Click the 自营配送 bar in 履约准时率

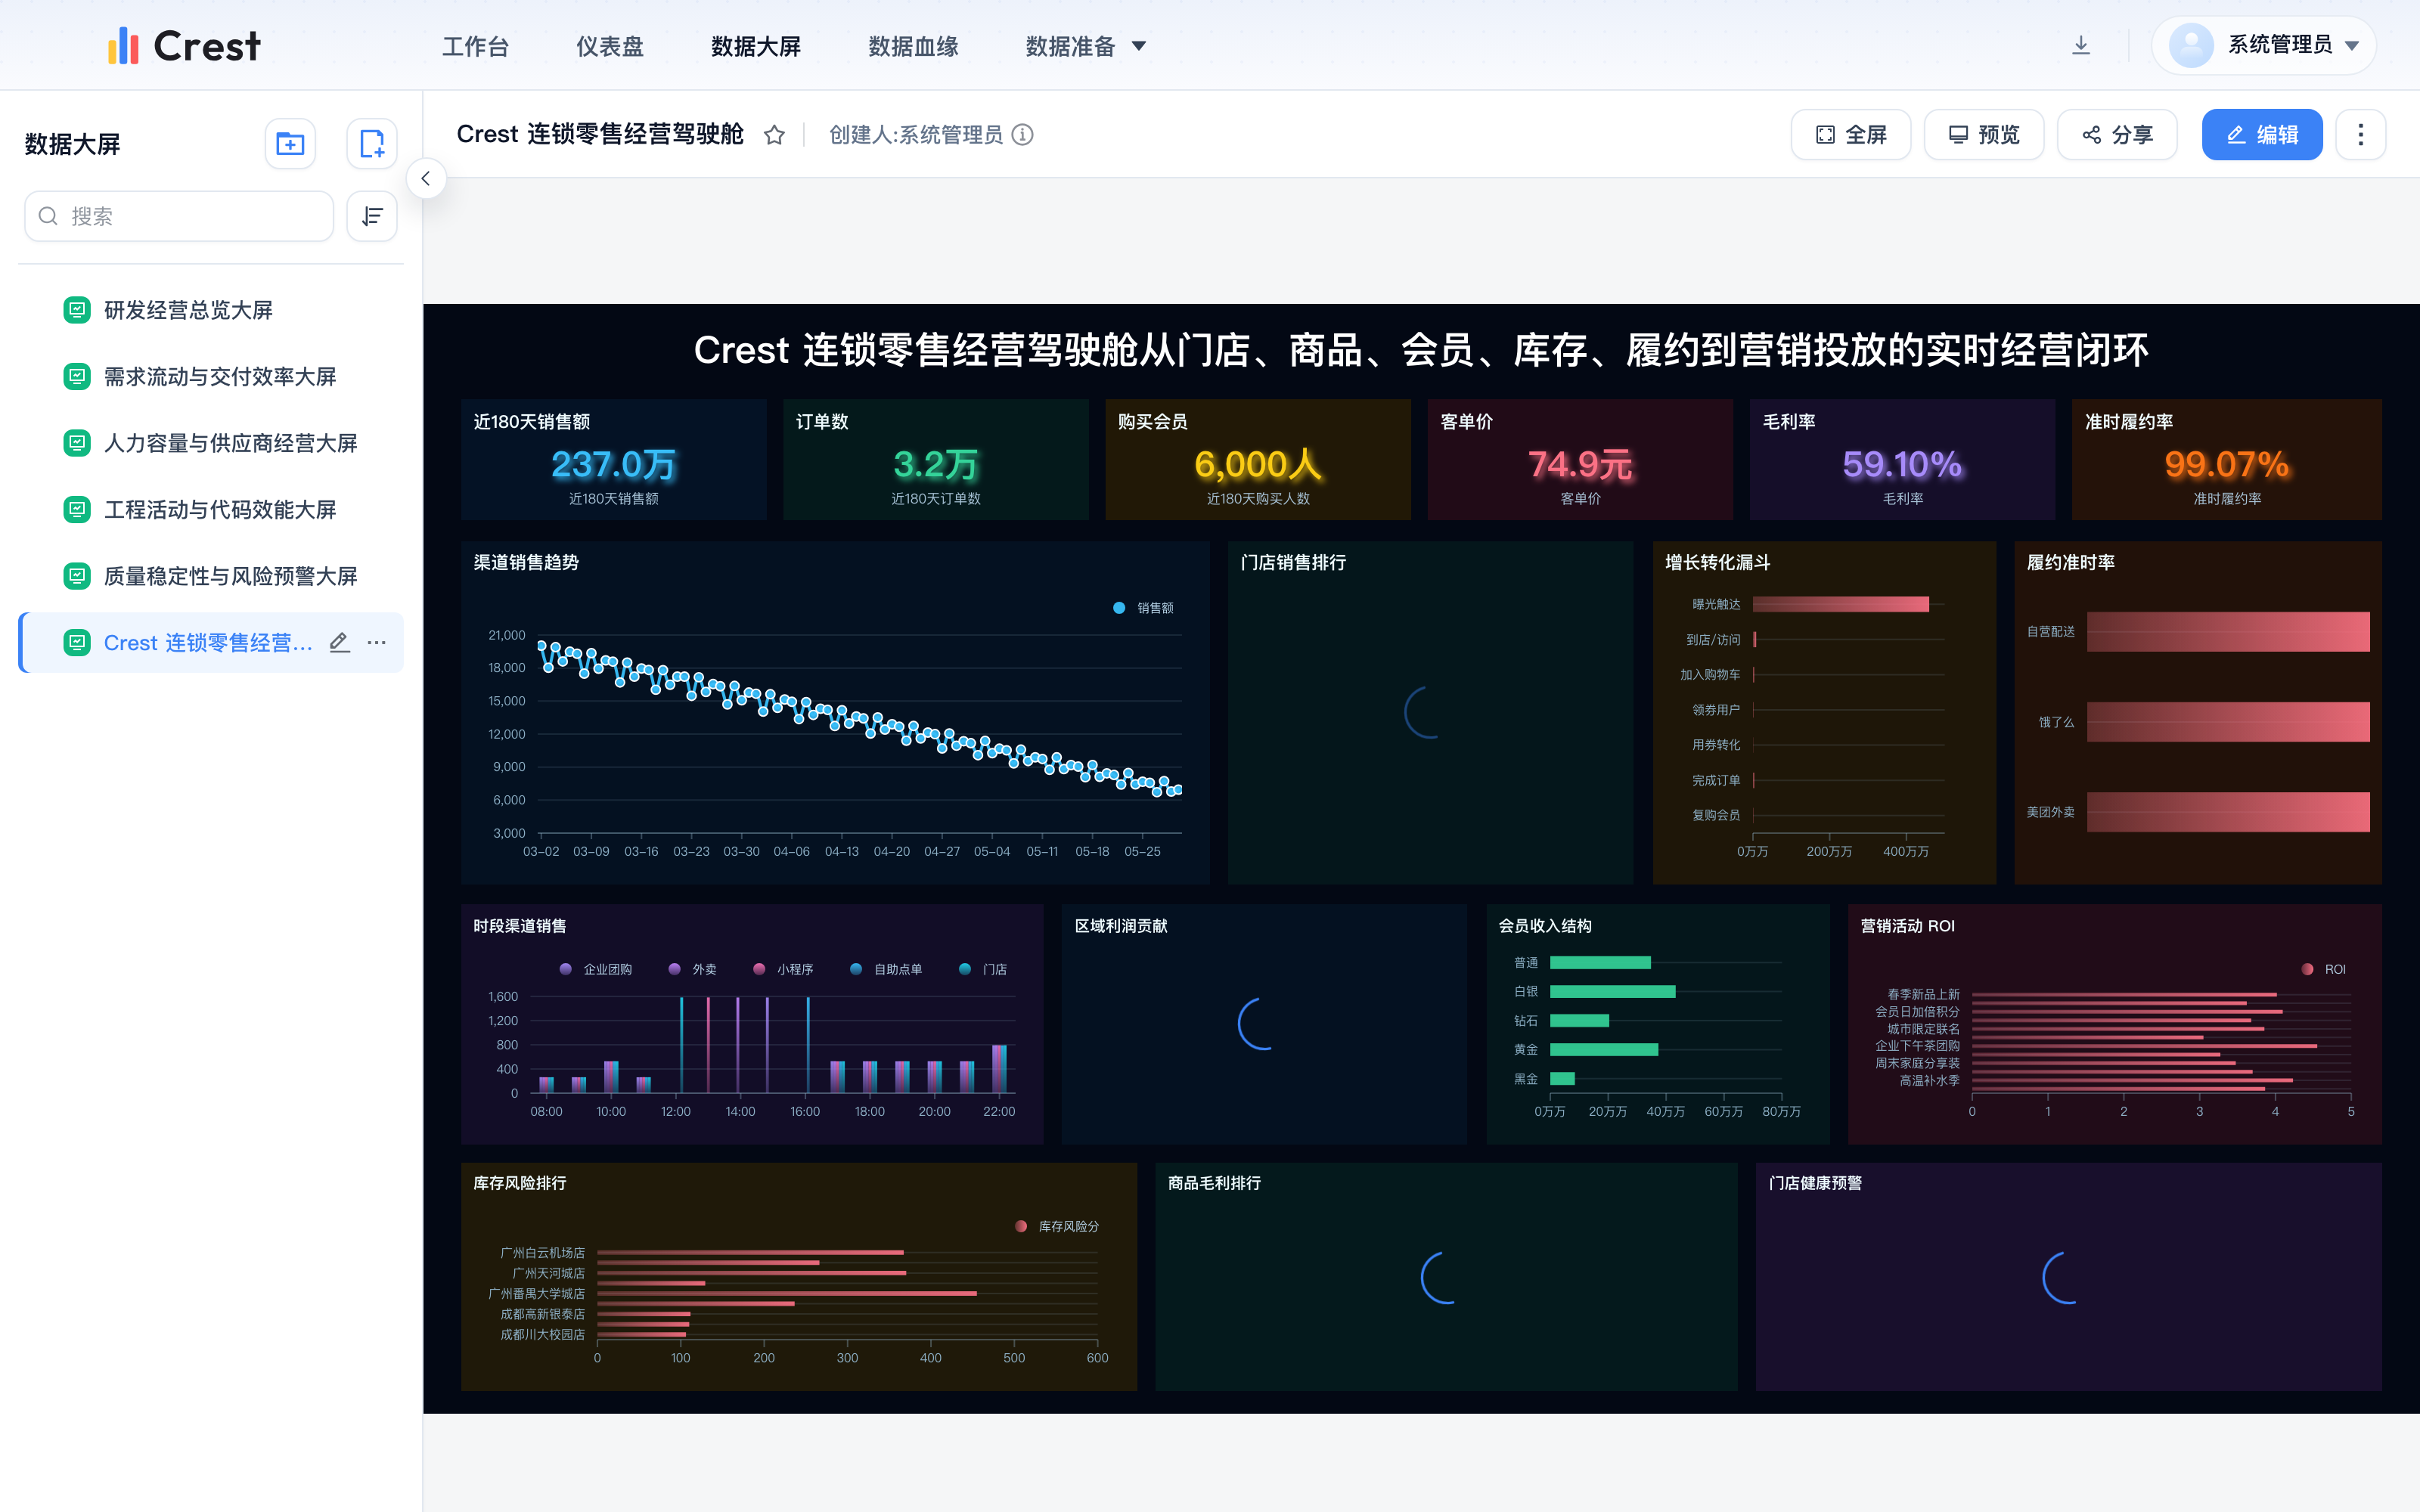[x=2228, y=632]
